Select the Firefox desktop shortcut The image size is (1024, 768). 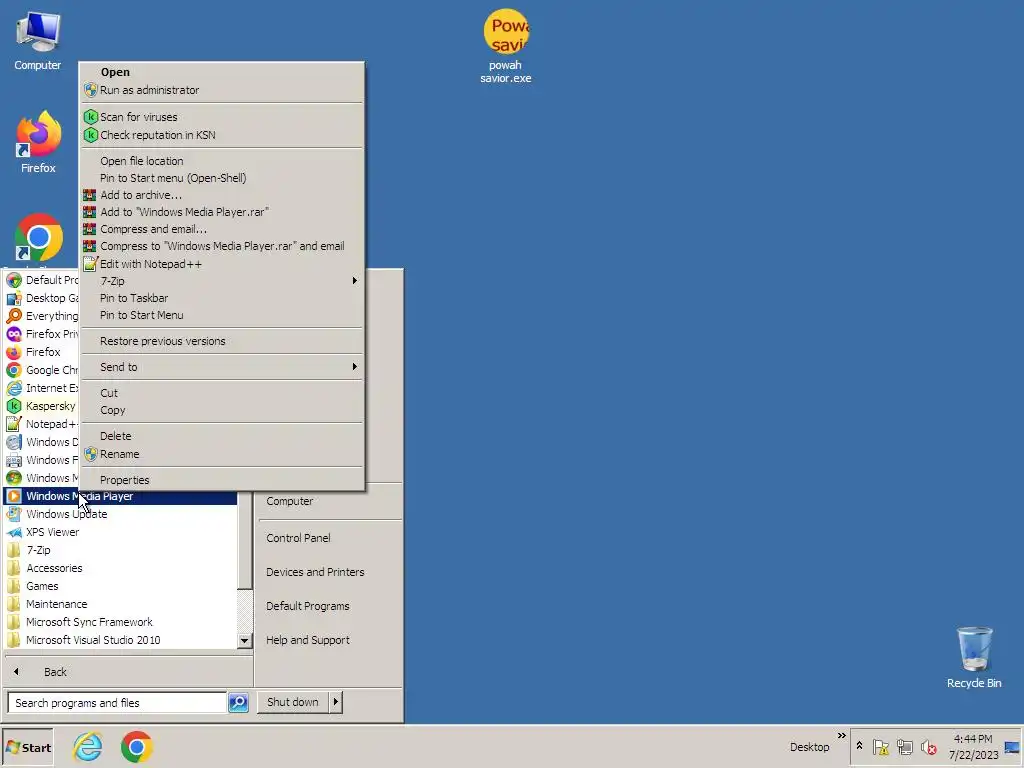(x=38, y=143)
